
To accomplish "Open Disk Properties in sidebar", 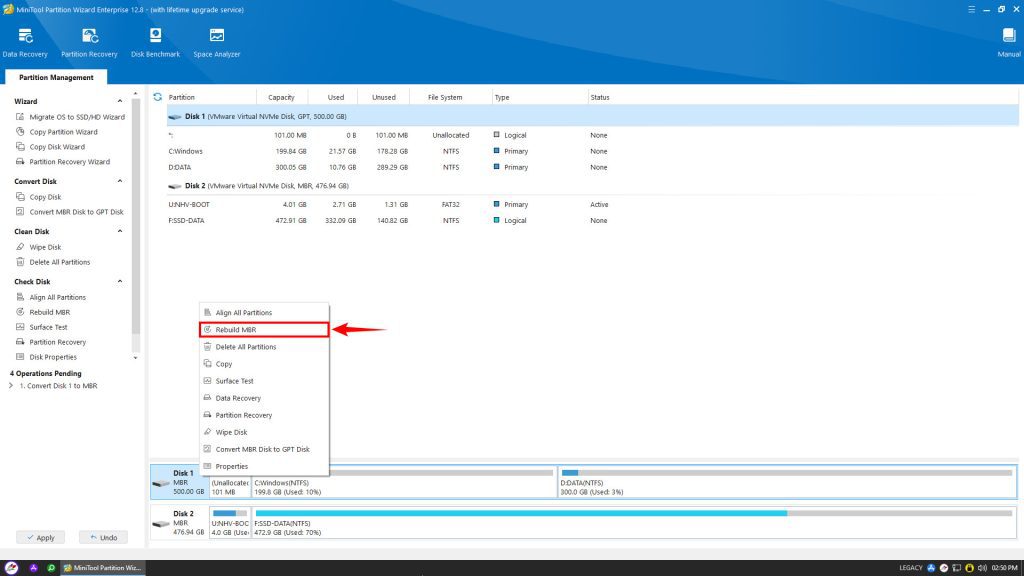I will [46, 357].
